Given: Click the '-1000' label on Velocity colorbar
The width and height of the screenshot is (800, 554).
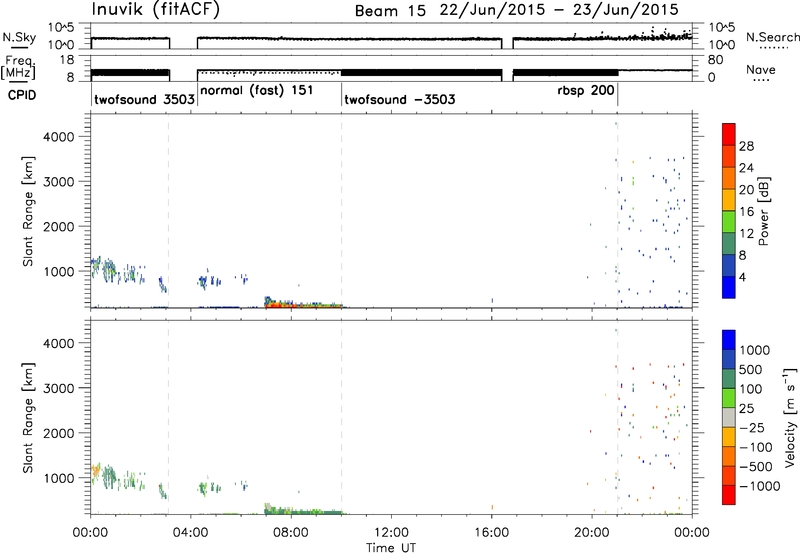Looking at the screenshot, I should point(759,486).
